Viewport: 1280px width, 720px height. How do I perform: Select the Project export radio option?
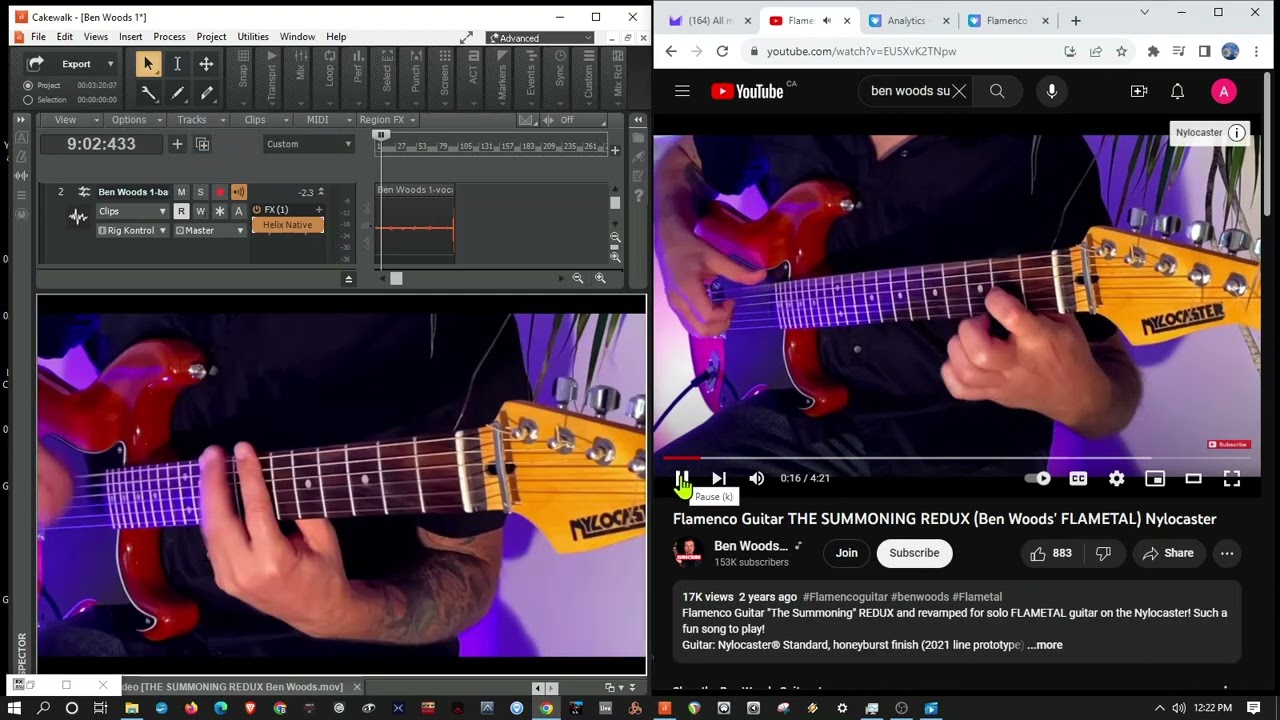coord(28,86)
